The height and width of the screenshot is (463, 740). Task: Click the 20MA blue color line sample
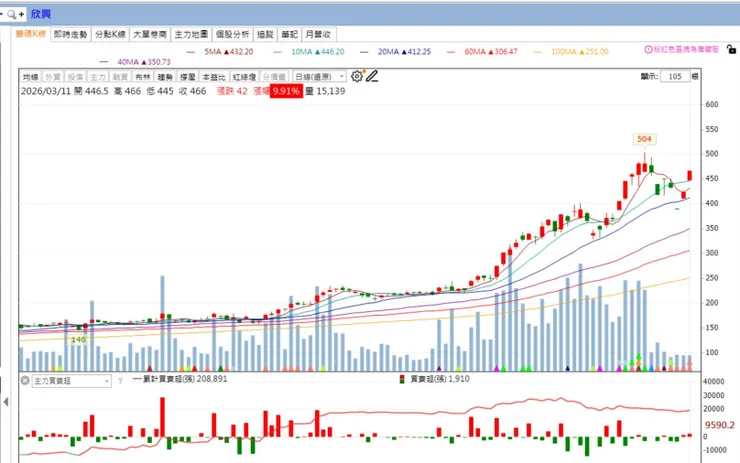(364, 52)
